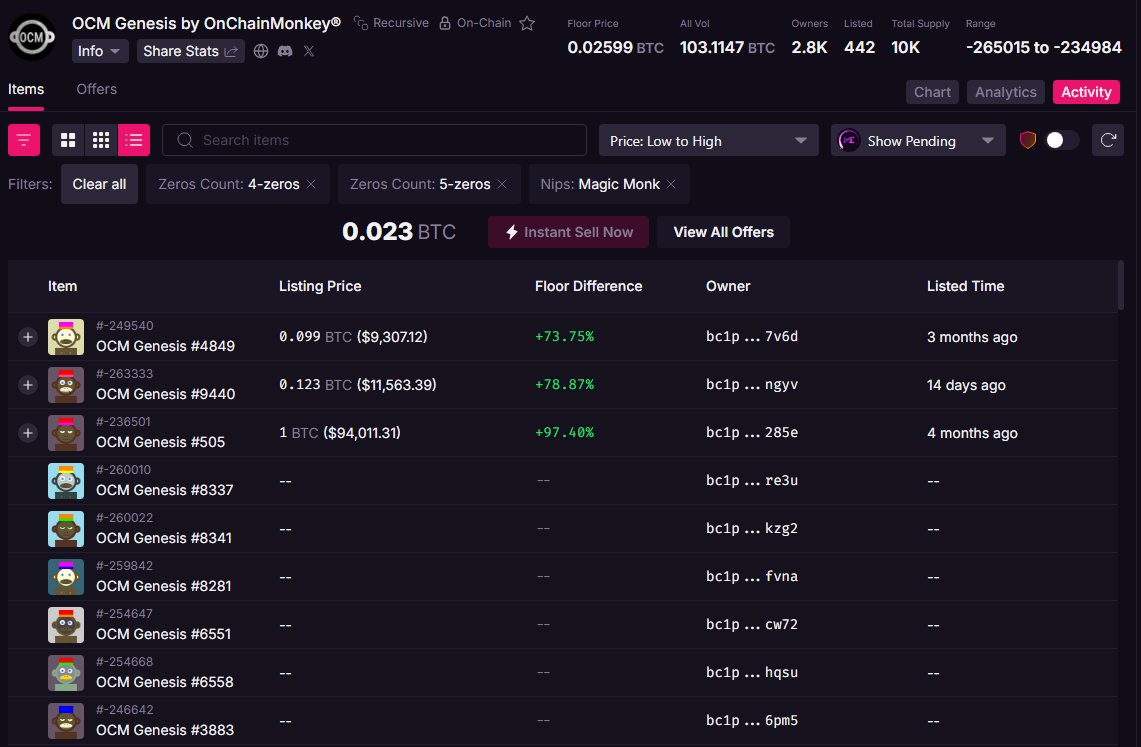Open thumbnail of OCM Genesis #4849
This screenshot has height=747, width=1141.
point(66,337)
